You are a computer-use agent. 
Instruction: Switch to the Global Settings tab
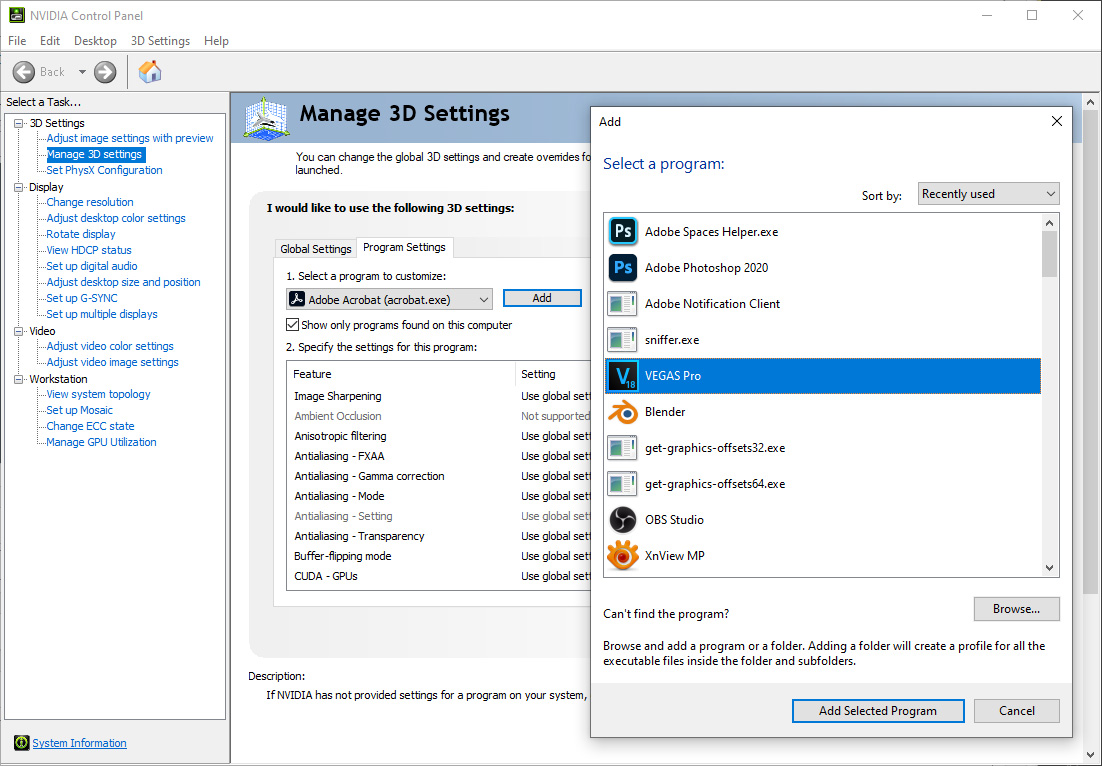tap(316, 249)
